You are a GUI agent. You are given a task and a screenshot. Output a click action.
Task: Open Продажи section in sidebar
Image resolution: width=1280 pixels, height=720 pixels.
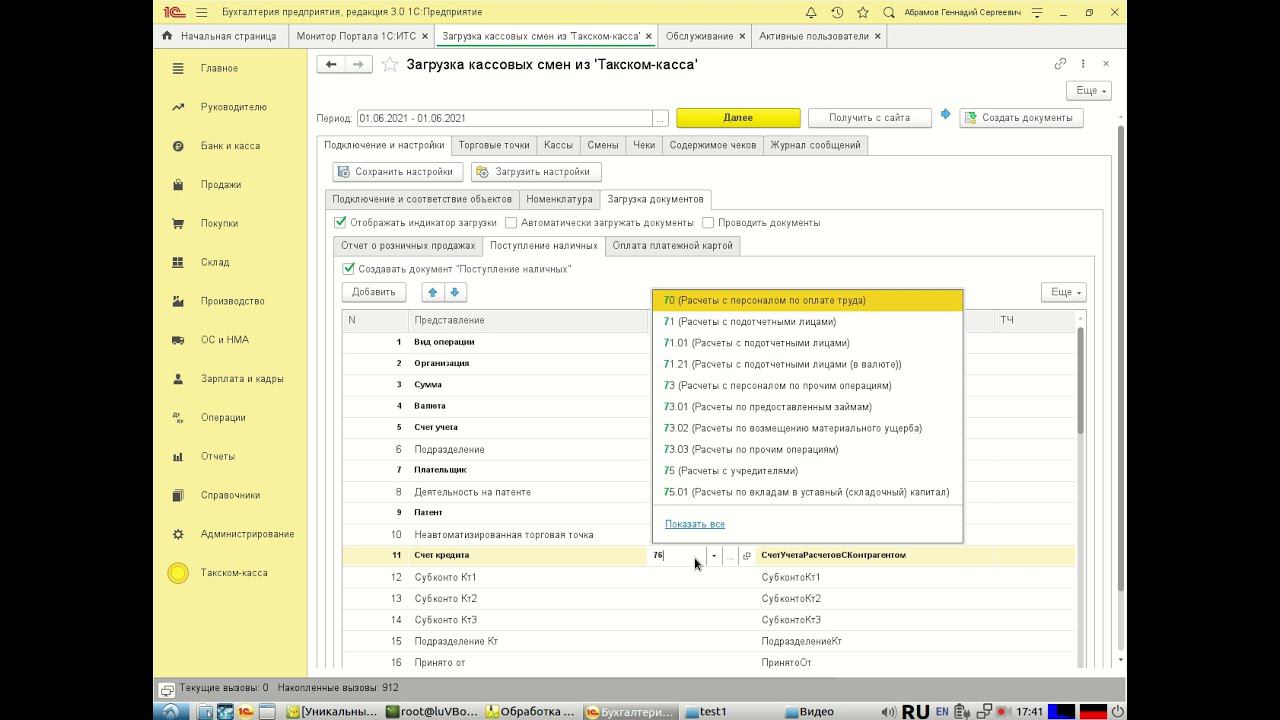click(220, 185)
